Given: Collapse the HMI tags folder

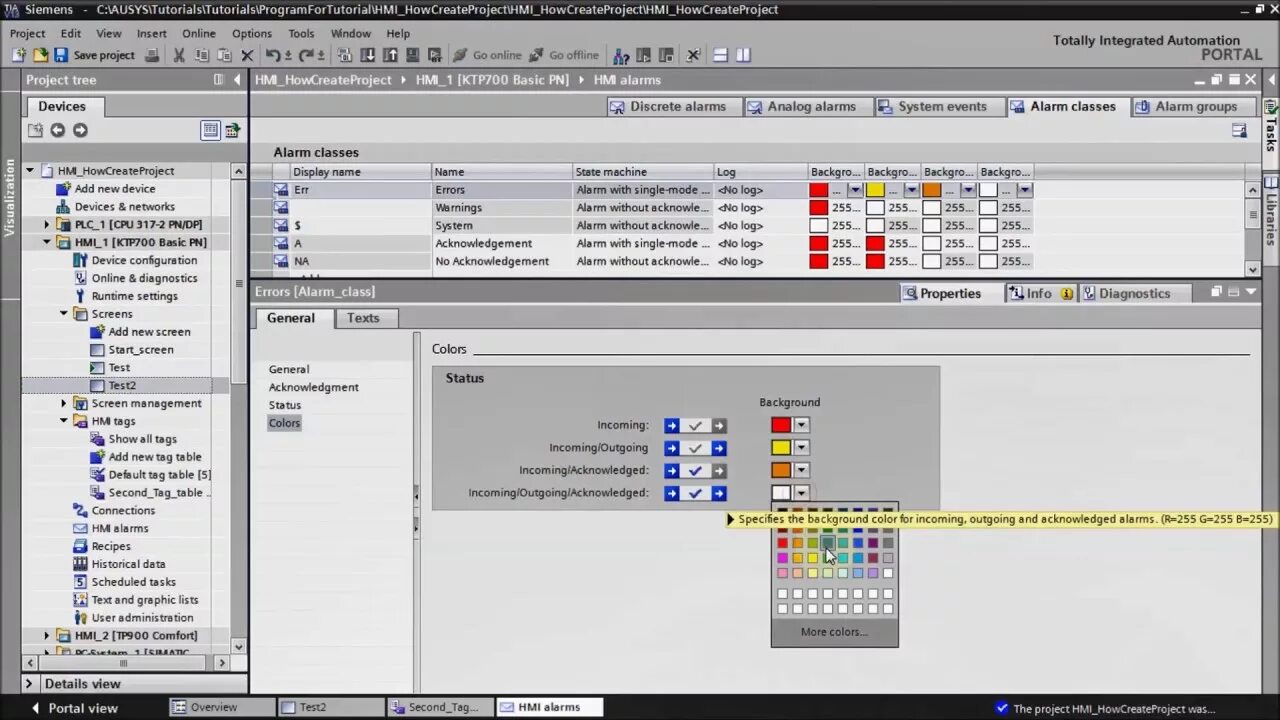Looking at the screenshot, I should [x=63, y=422].
